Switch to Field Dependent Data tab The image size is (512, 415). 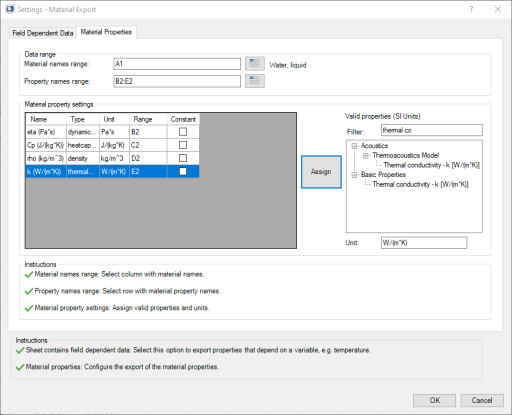tap(43, 33)
